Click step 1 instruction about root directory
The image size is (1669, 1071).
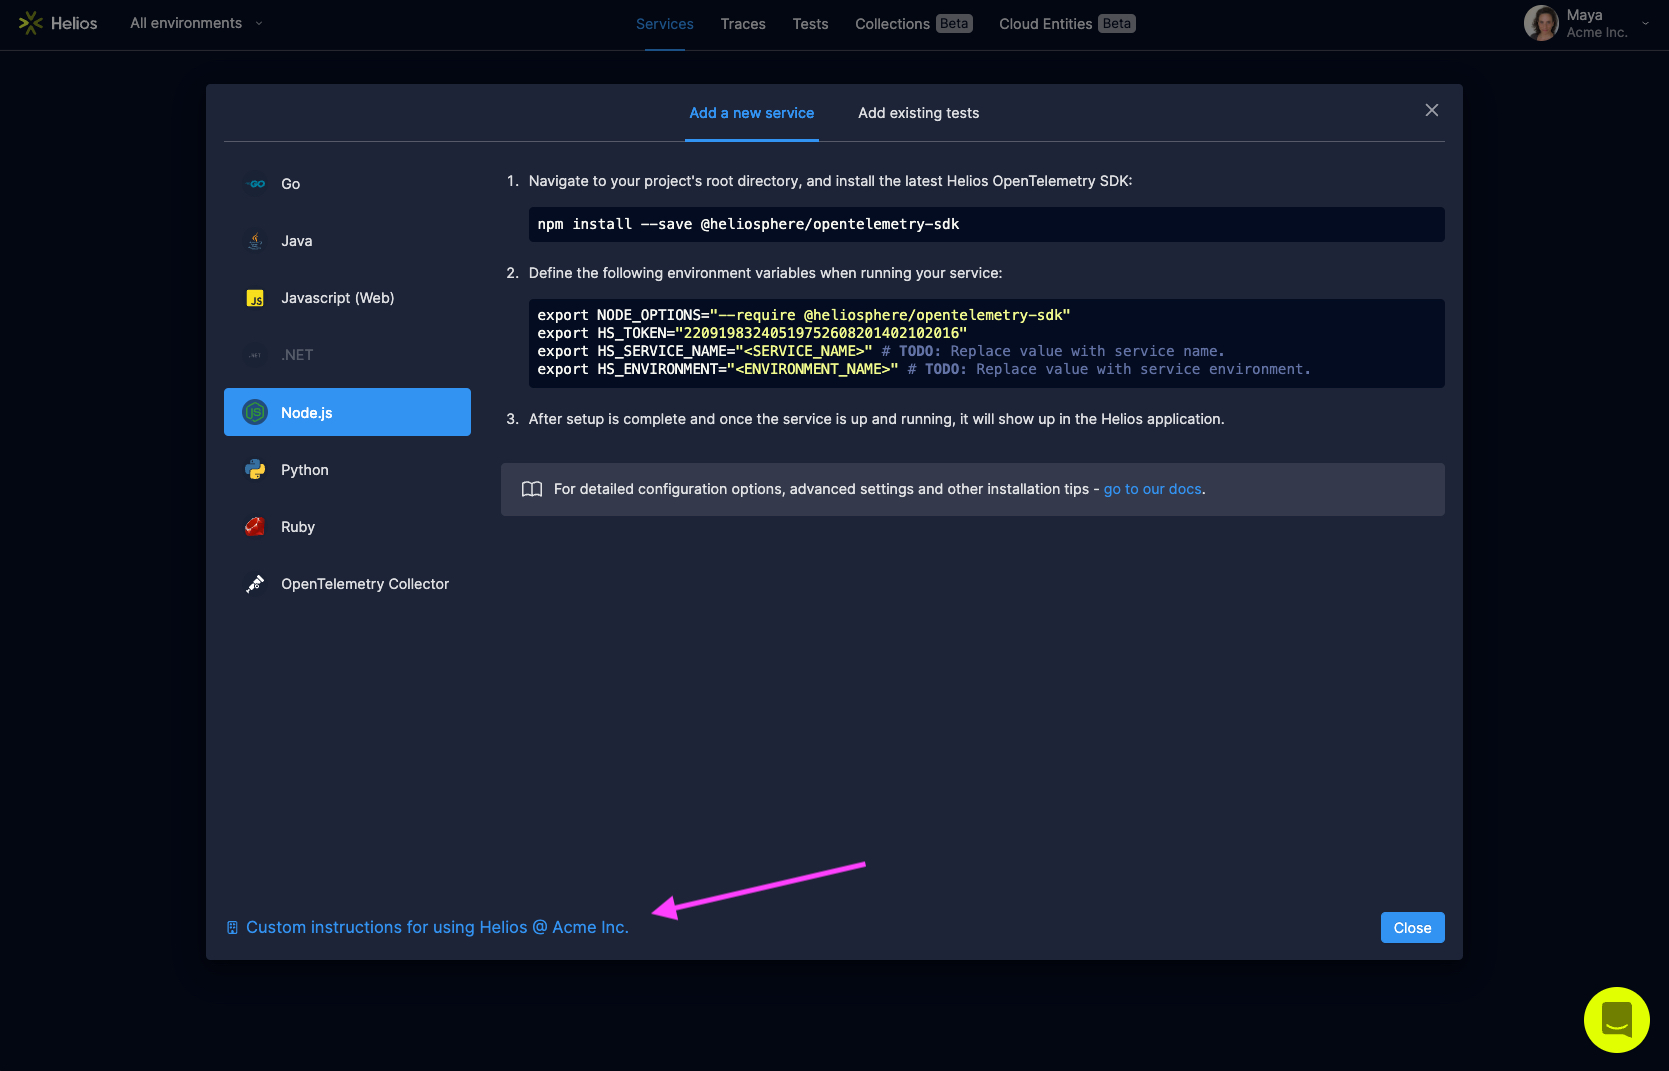coord(830,181)
